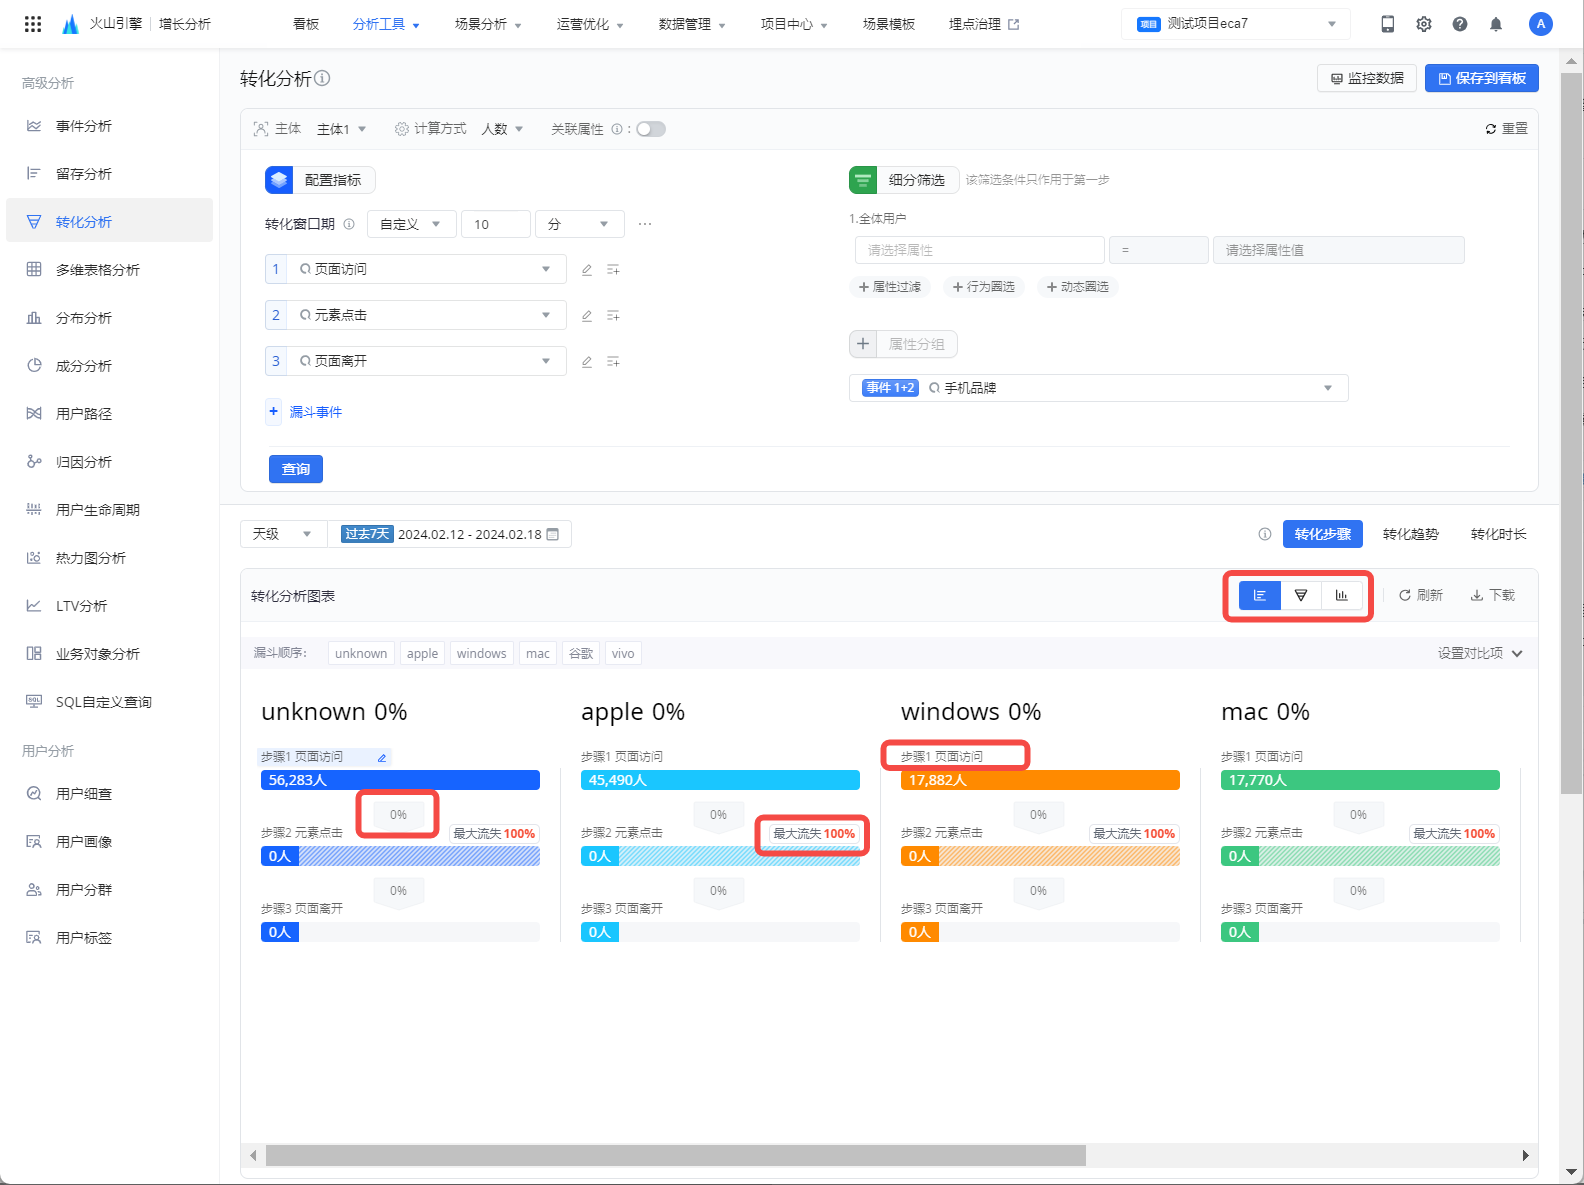Viewport: 1584px width, 1185px height.
Task: Toggle the unknown funnel order tag
Action: (360, 653)
